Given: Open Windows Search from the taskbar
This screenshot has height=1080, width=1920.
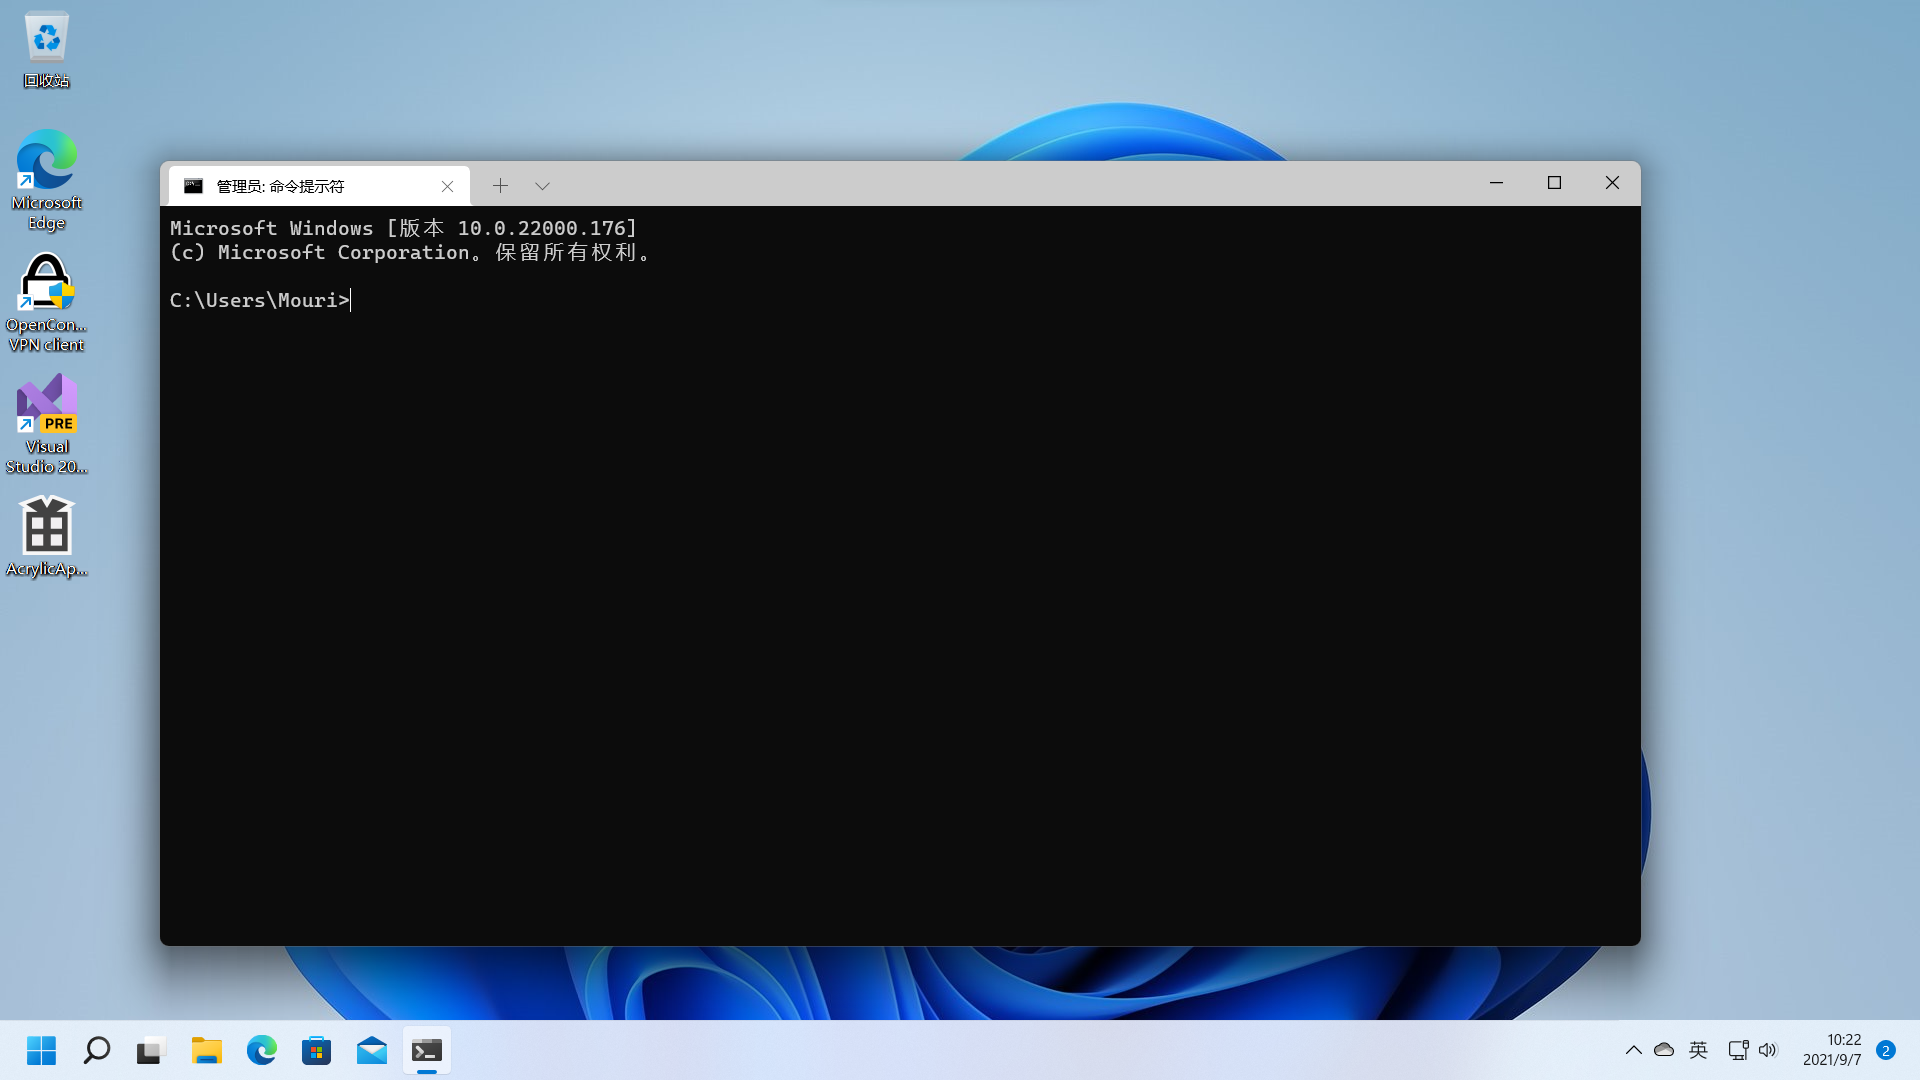Looking at the screenshot, I should [x=96, y=1050].
